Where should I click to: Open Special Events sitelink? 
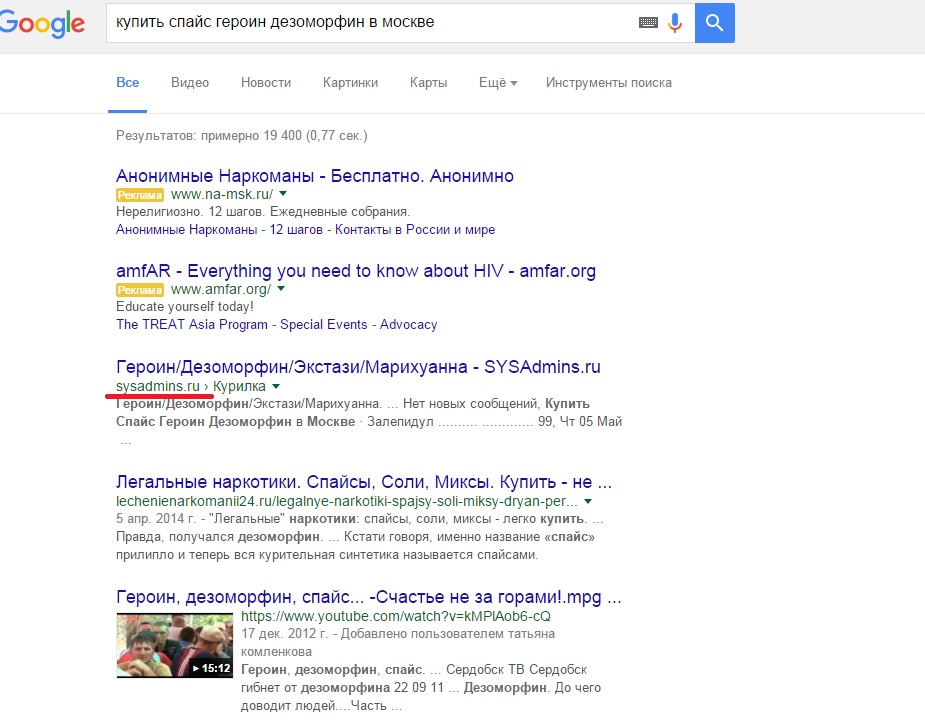point(324,324)
